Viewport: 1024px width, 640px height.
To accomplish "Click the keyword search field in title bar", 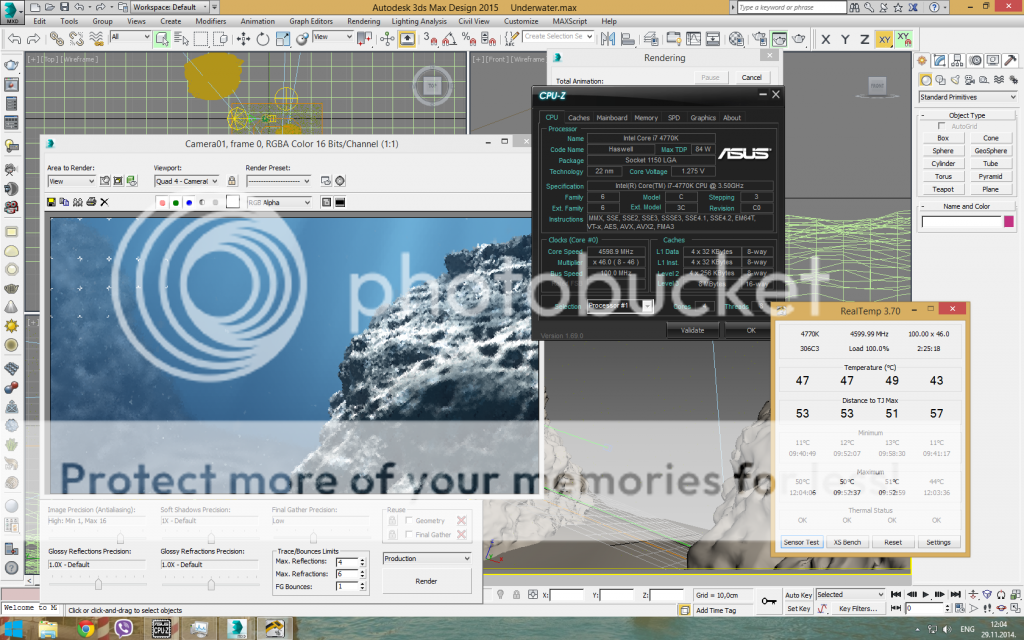I will (792, 7).
